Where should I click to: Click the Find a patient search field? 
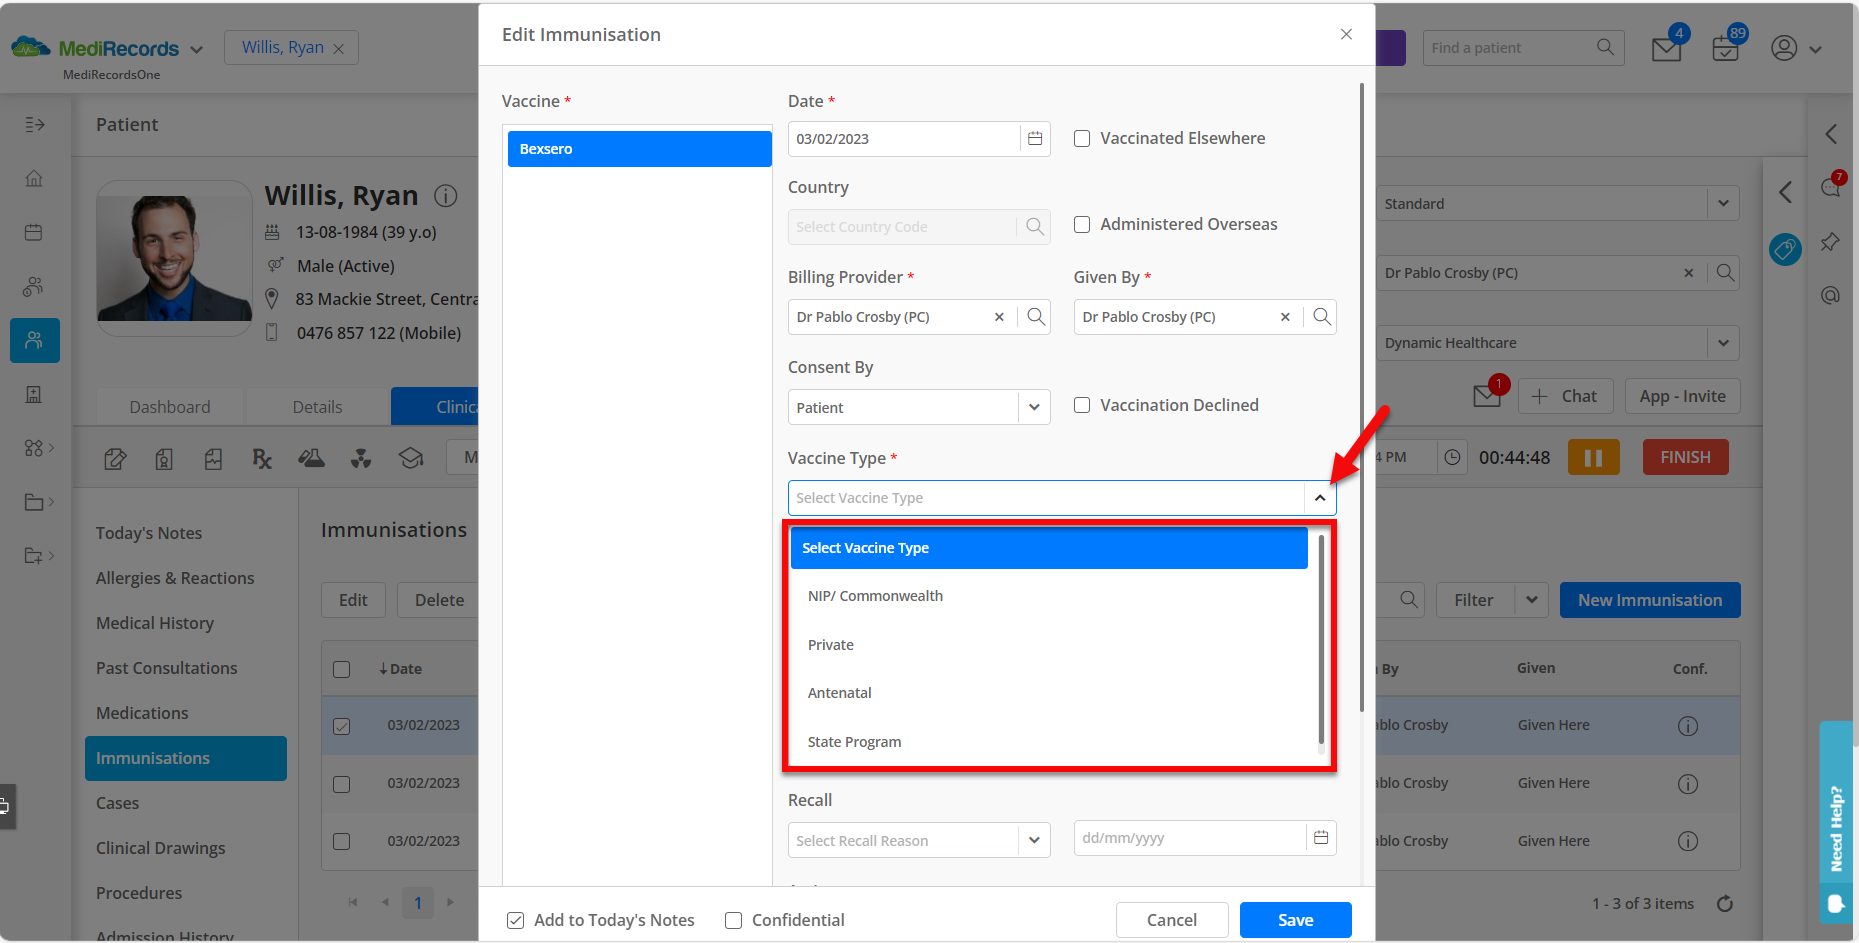tap(1510, 48)
